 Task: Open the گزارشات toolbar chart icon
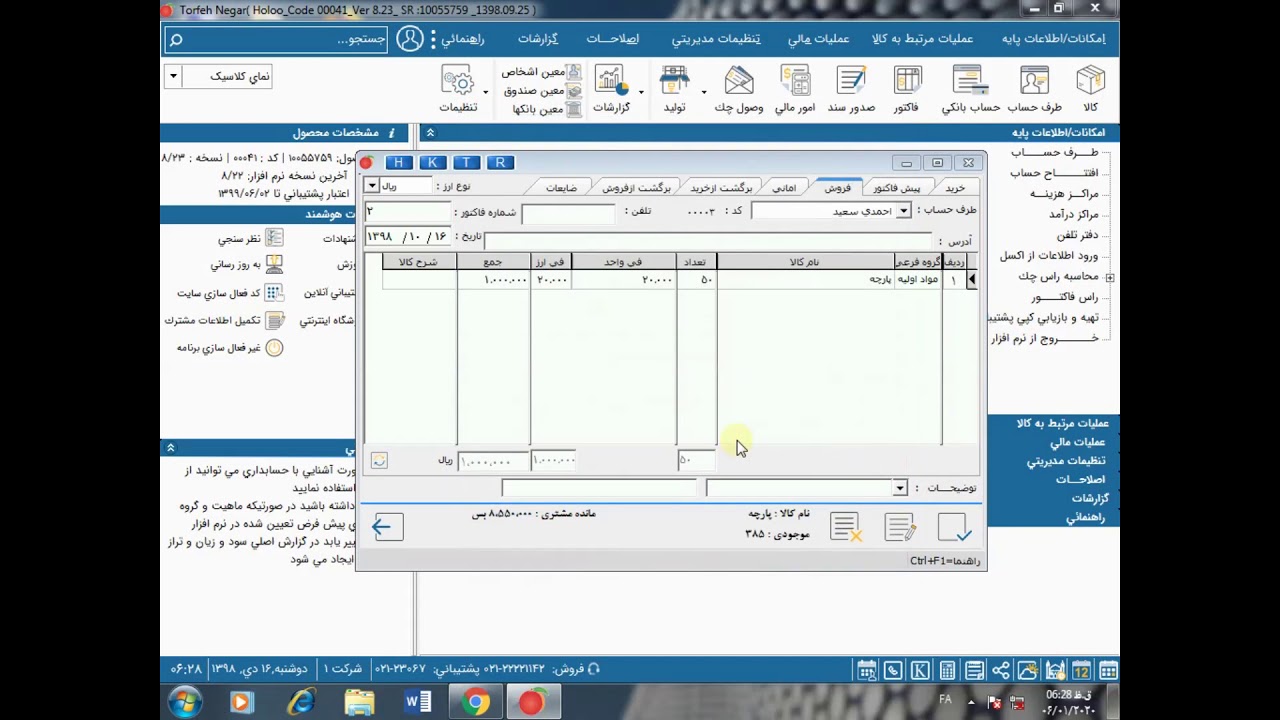pos(611,88)
